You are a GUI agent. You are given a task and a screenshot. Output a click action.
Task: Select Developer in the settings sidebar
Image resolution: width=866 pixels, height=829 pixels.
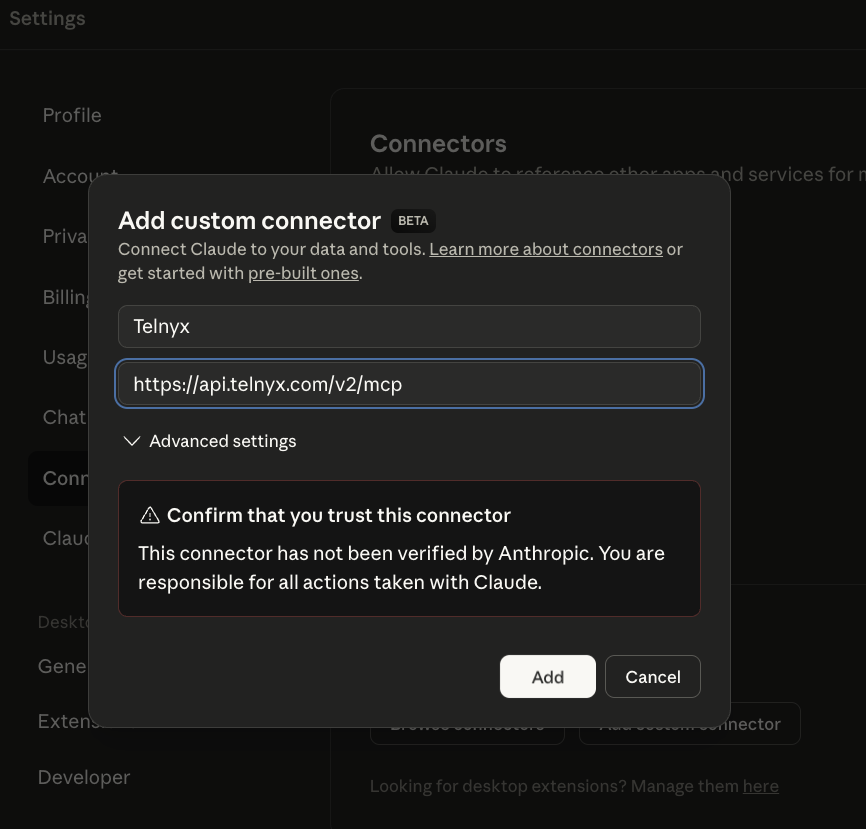(x=84, y=777)
